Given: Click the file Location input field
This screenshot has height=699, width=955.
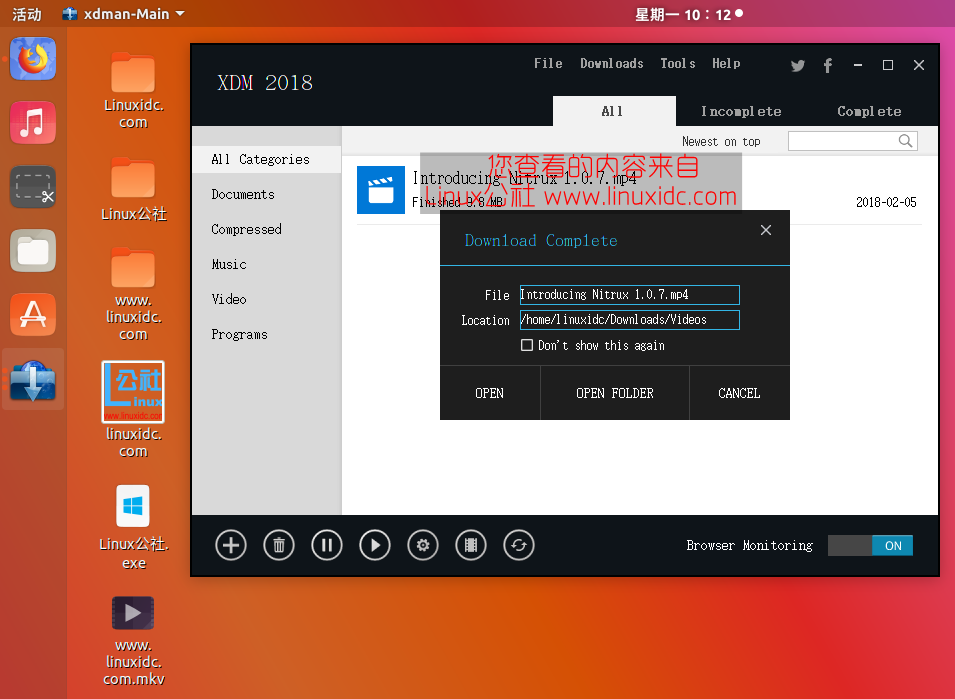Looking at the screenshot, I should (x=629, y=319).
